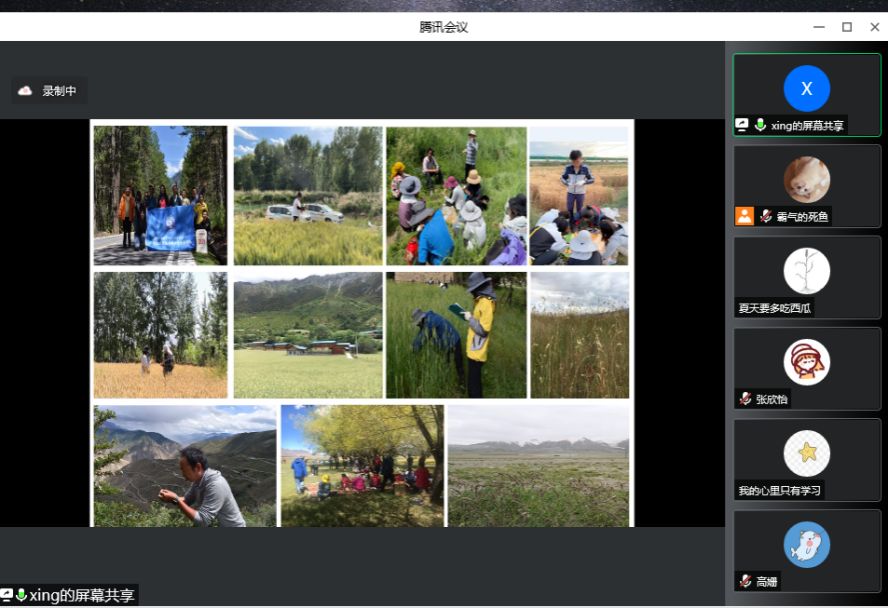
Task: Click the screen-share icon in xing's participant tile
Action: [741, 125]
